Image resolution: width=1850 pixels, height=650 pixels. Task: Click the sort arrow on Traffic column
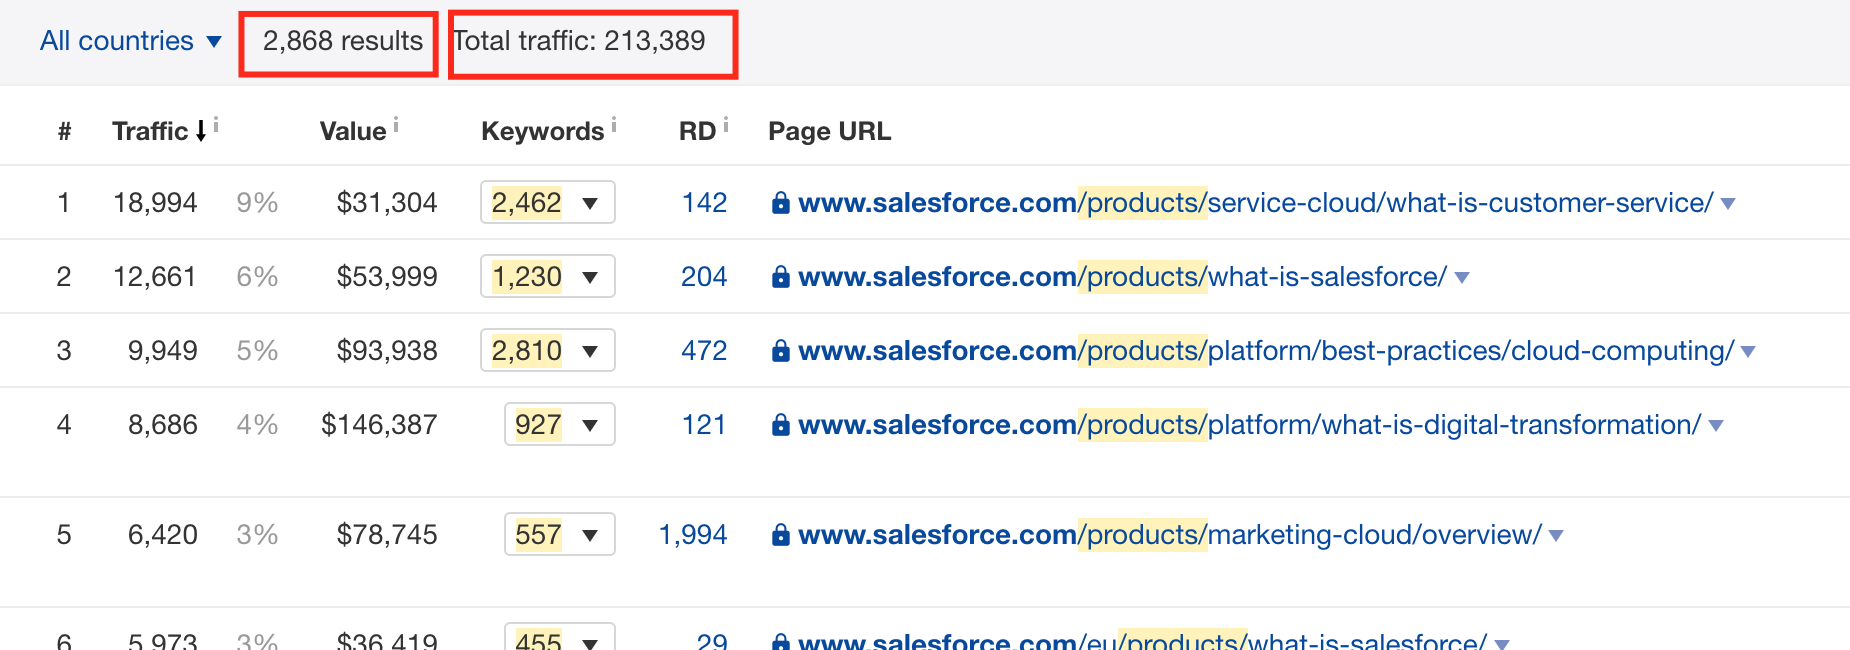pyautogui.click(x=201, y=131)
